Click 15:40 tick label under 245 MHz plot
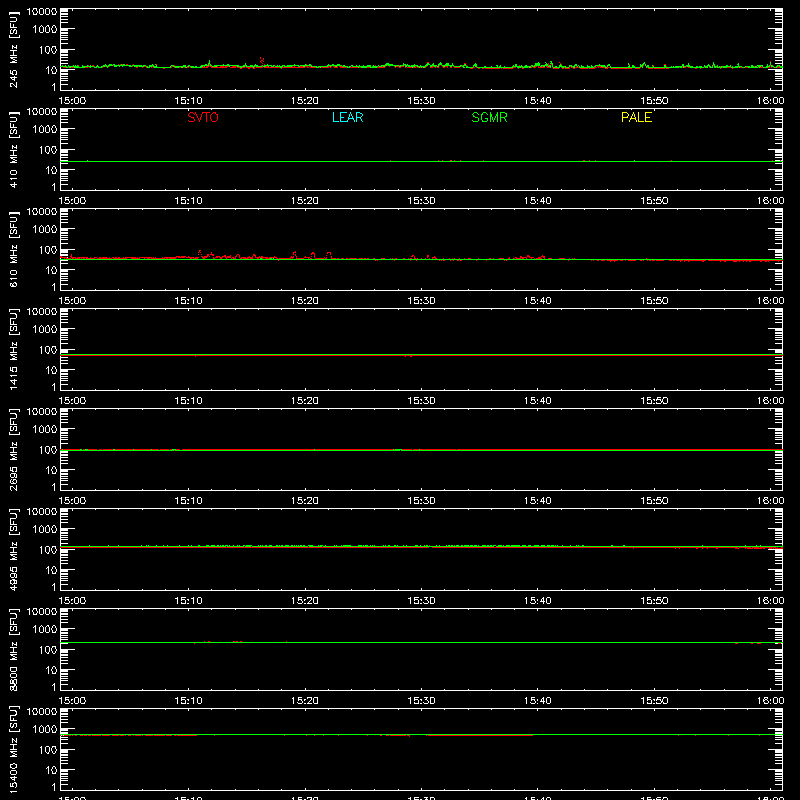Image resolution: width=800 pixels, height=800 pixels. tap(538, 101)
